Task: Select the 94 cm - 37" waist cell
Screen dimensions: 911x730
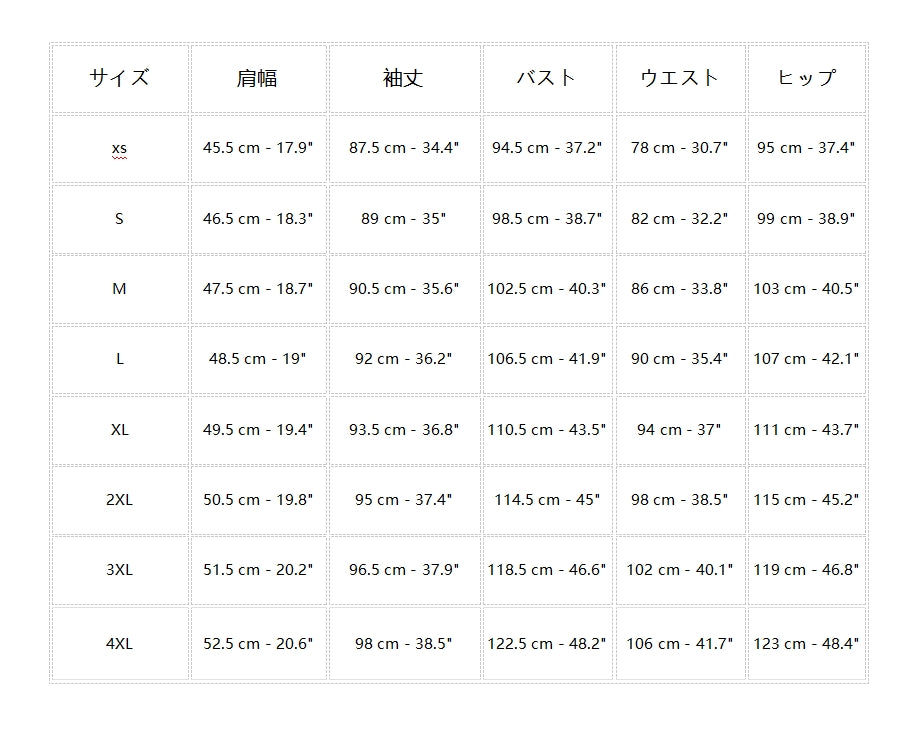Action: pos(680,430)
